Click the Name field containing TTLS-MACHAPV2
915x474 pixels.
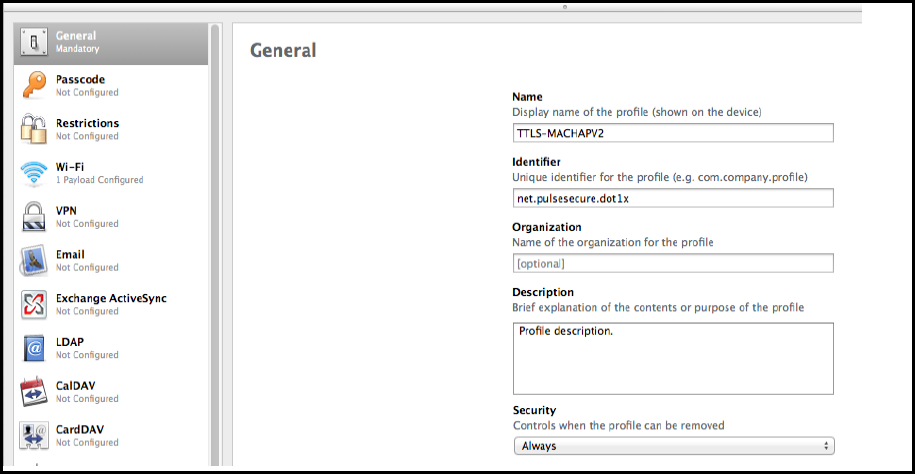673,133
